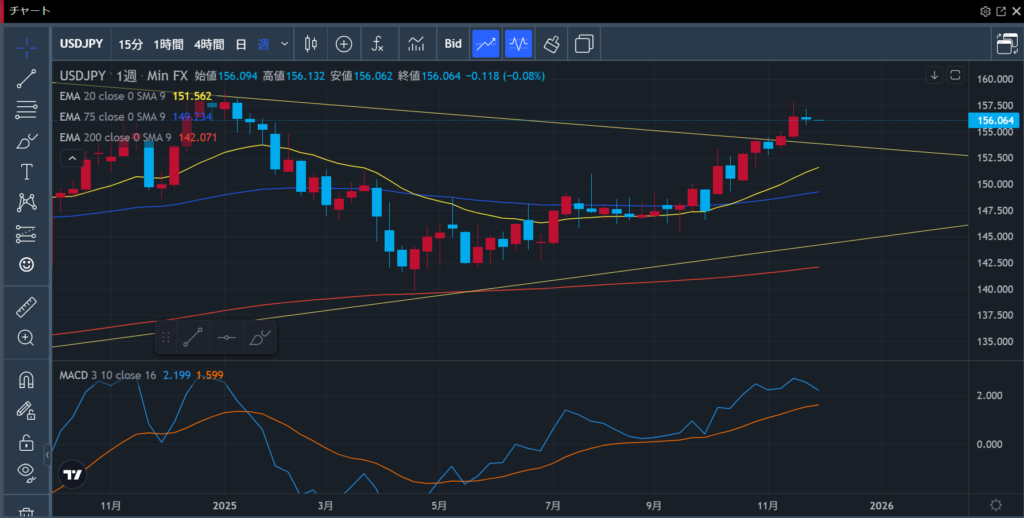Viewport: 1024px width, 518px height.
Task: Click the USDJPY symbol button
Action: pos(80,44)
